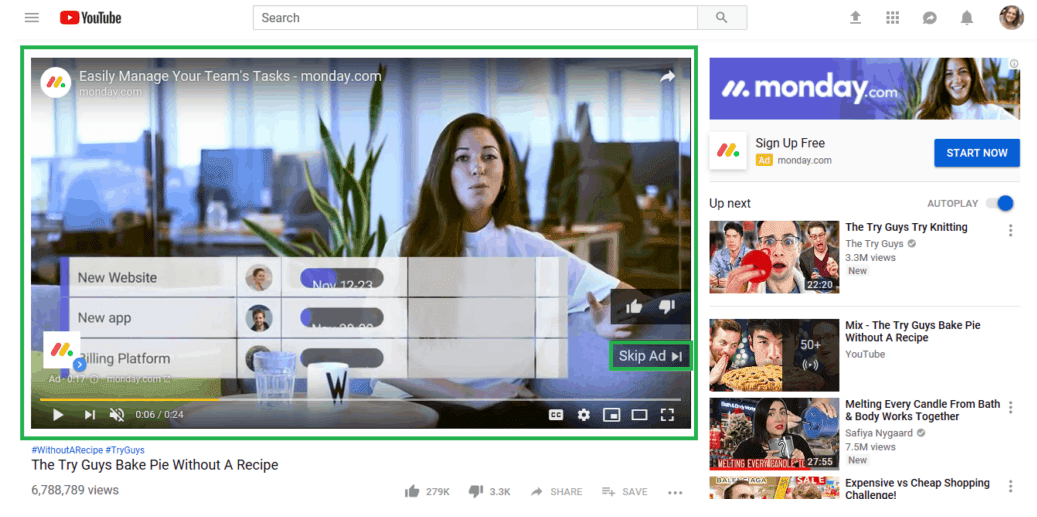Like the video (279K)

coord(427,492)
